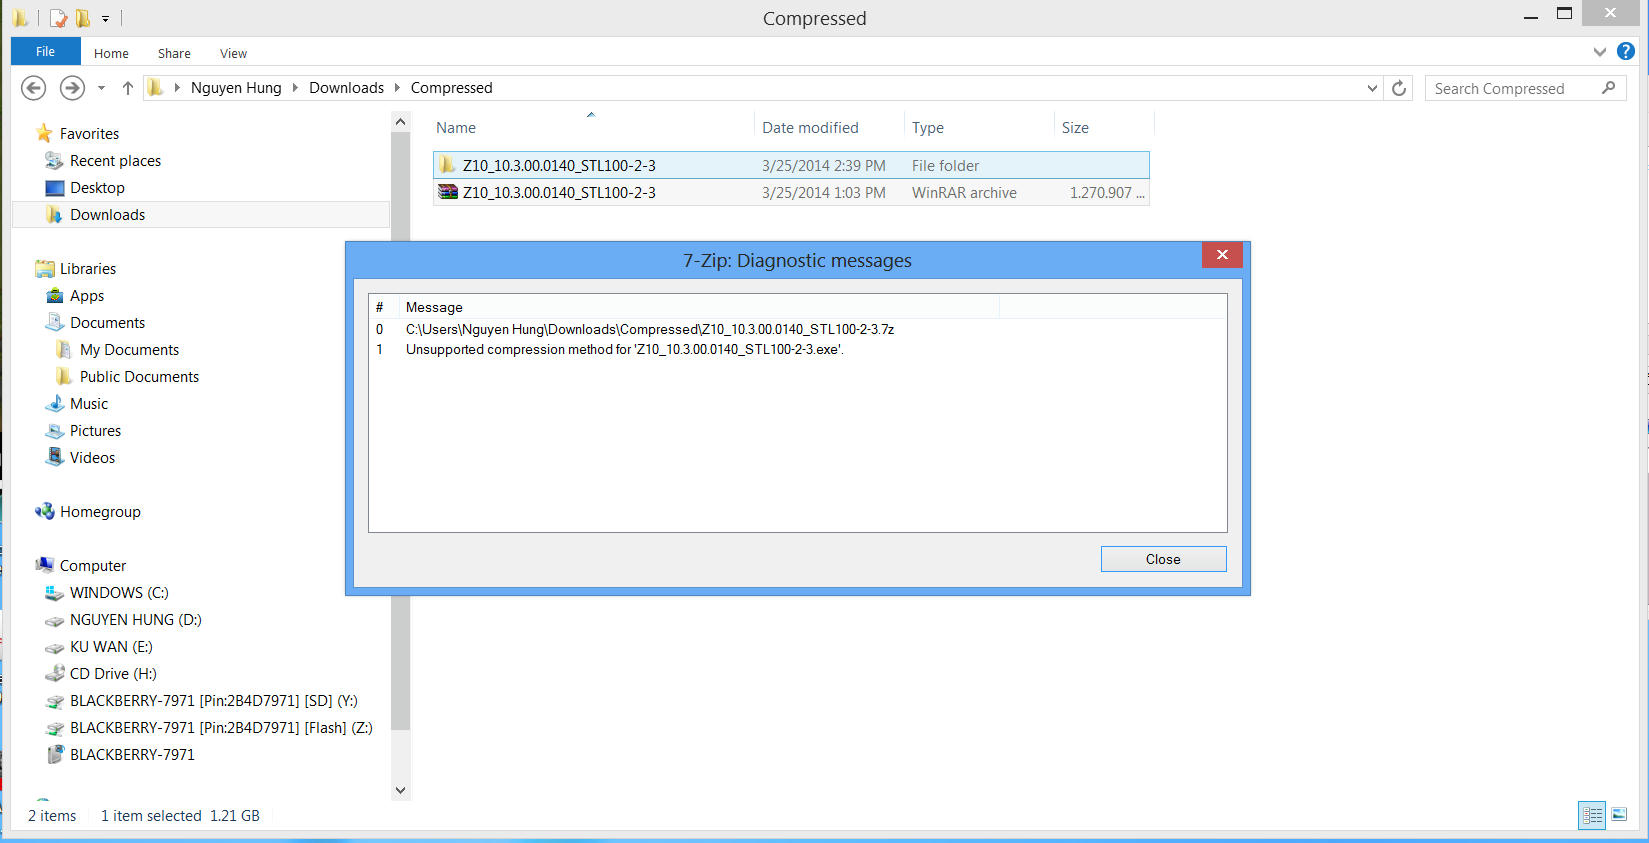The width and height of the screenshot is (1649, 843).
Task: Open Public Documents folder
Action: pos(139,376)
